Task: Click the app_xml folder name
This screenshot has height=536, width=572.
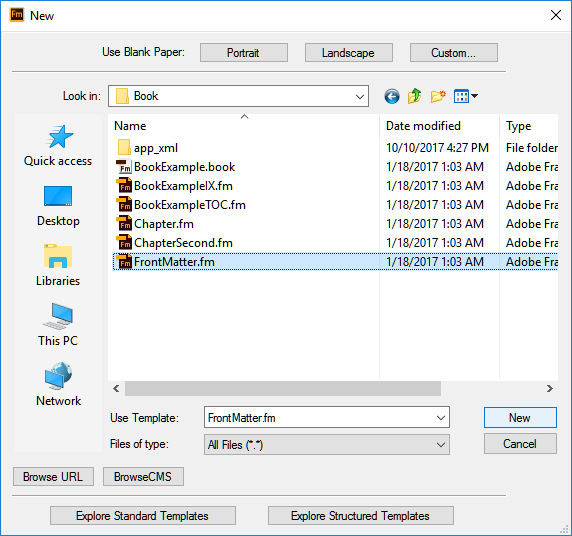Action: [x=156, y=148]
